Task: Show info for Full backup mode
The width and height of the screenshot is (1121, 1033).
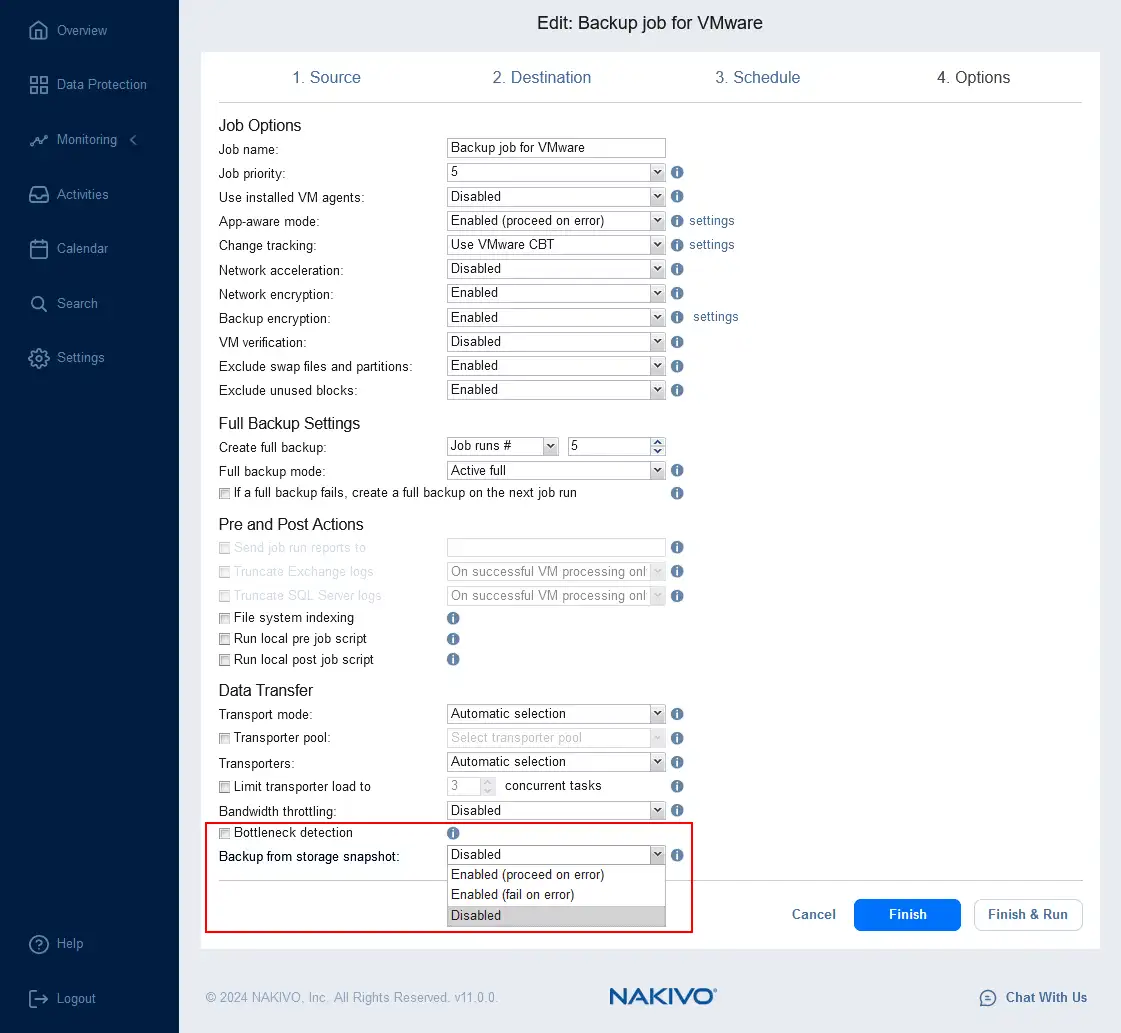Action: 677,470
